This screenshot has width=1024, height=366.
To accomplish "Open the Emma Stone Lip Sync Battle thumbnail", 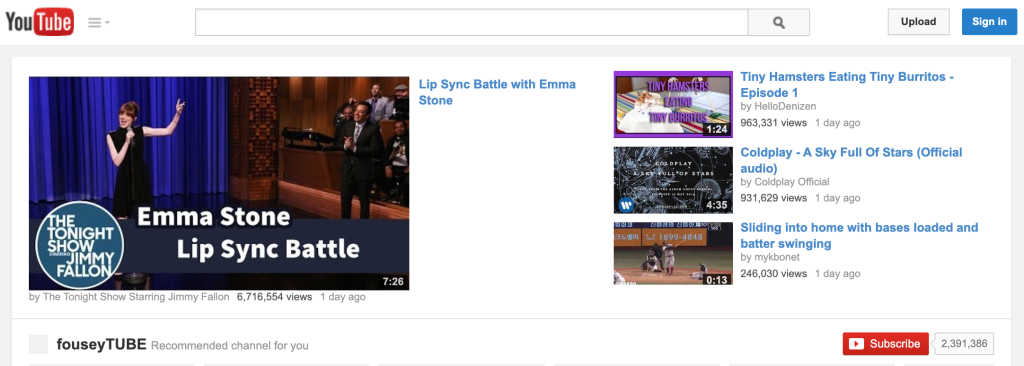I will 219,183.
